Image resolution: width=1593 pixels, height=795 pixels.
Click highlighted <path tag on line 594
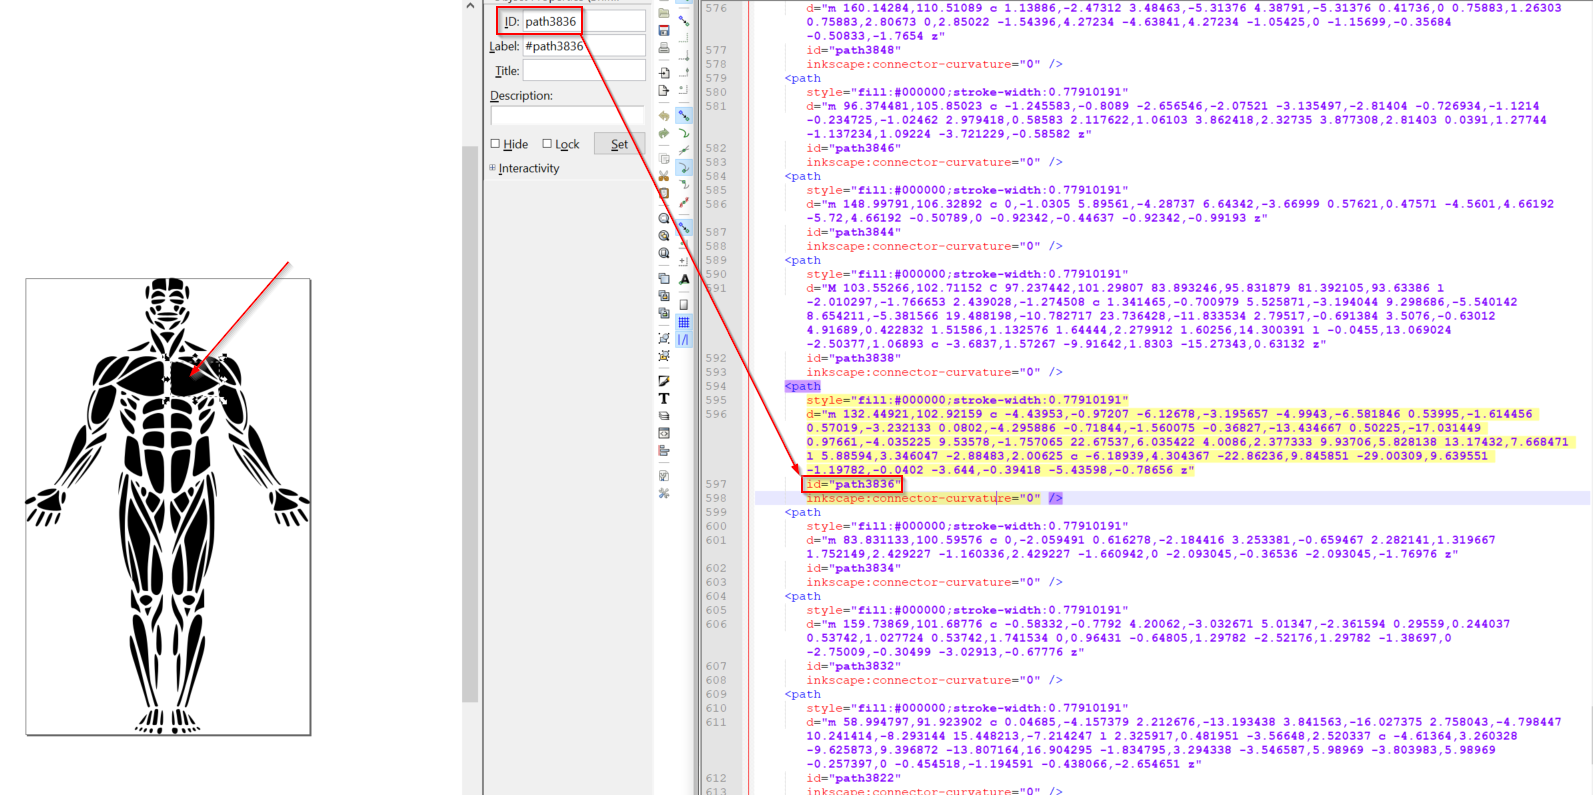802,386
